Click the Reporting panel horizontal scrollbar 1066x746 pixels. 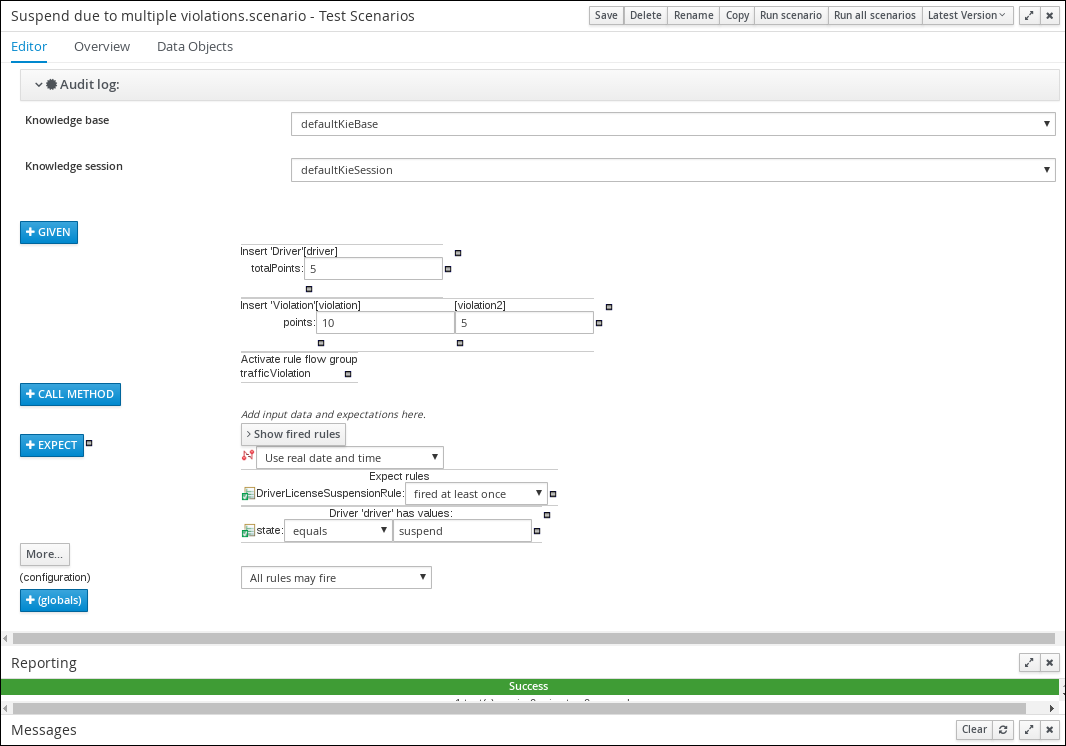click(519, 709)
